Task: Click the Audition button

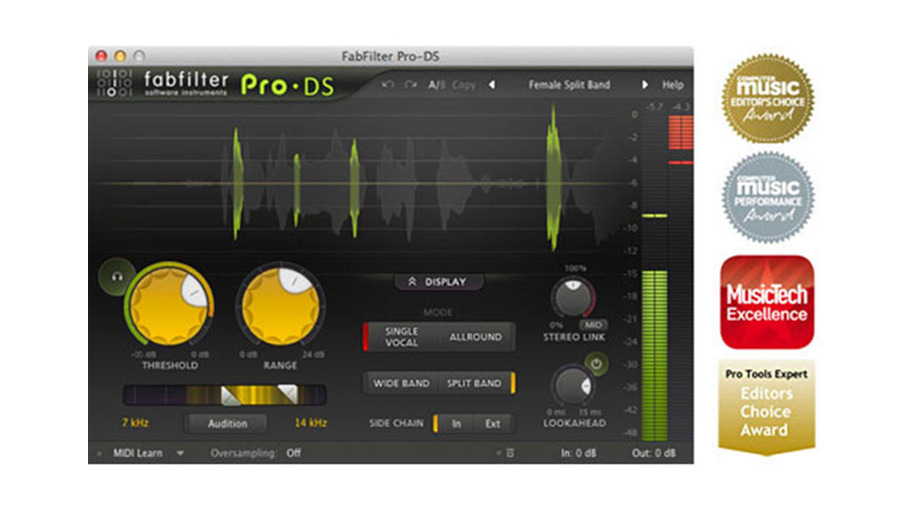Action: pyautogui.click(x=227, y=424)
